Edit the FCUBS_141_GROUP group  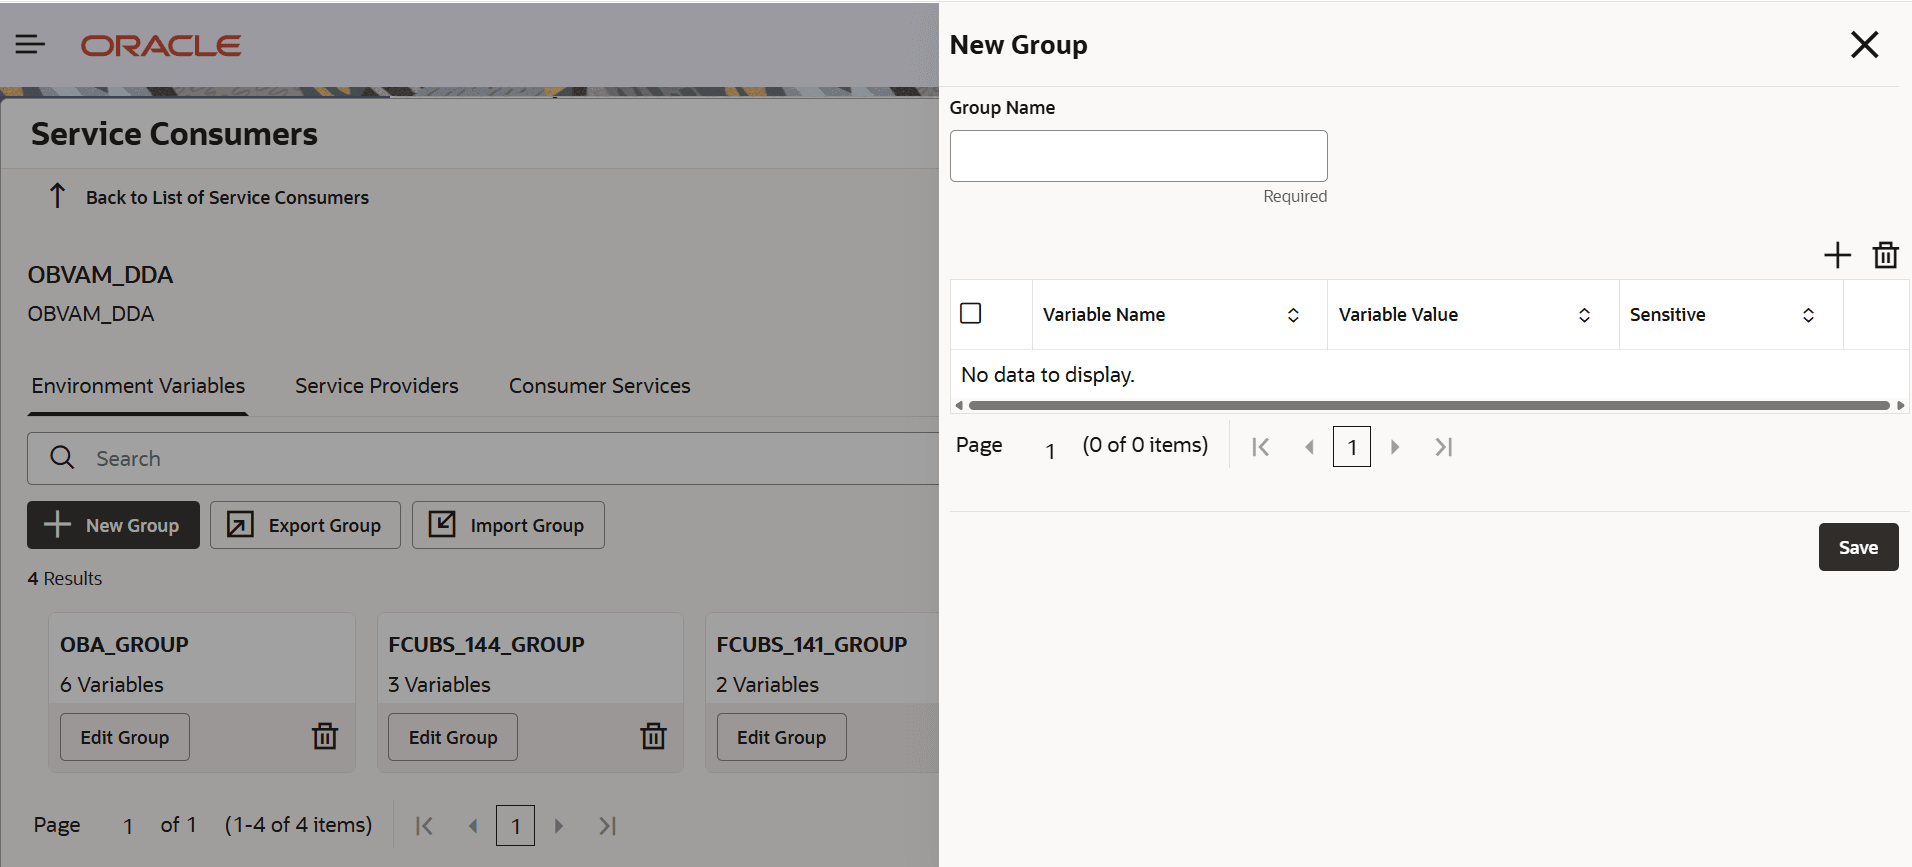782,737
